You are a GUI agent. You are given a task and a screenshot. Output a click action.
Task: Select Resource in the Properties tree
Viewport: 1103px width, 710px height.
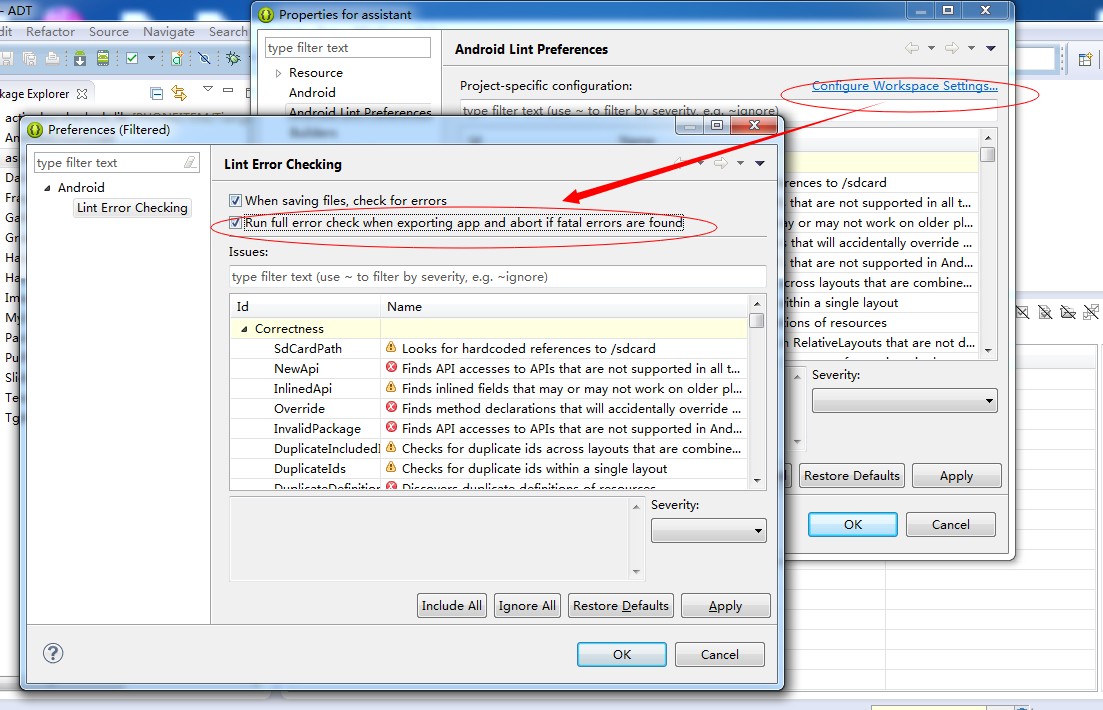click(x=316, y=72)
